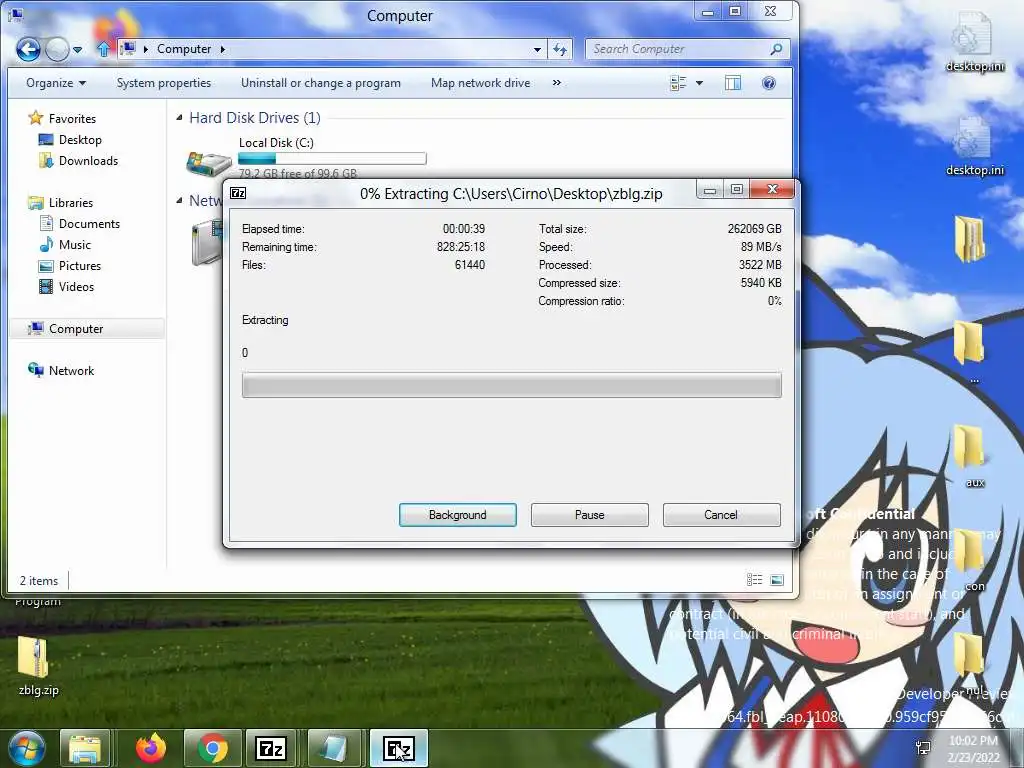Open the Videos library
The width and height of the screenshot is (1024, 768).
(x=76, y=287)
